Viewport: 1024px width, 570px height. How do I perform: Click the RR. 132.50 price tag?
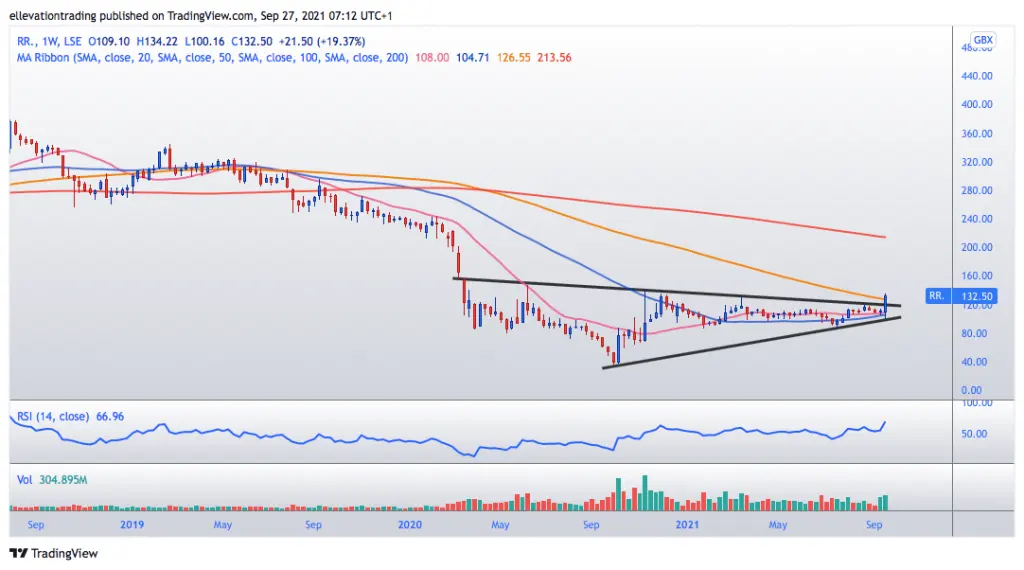961,296
